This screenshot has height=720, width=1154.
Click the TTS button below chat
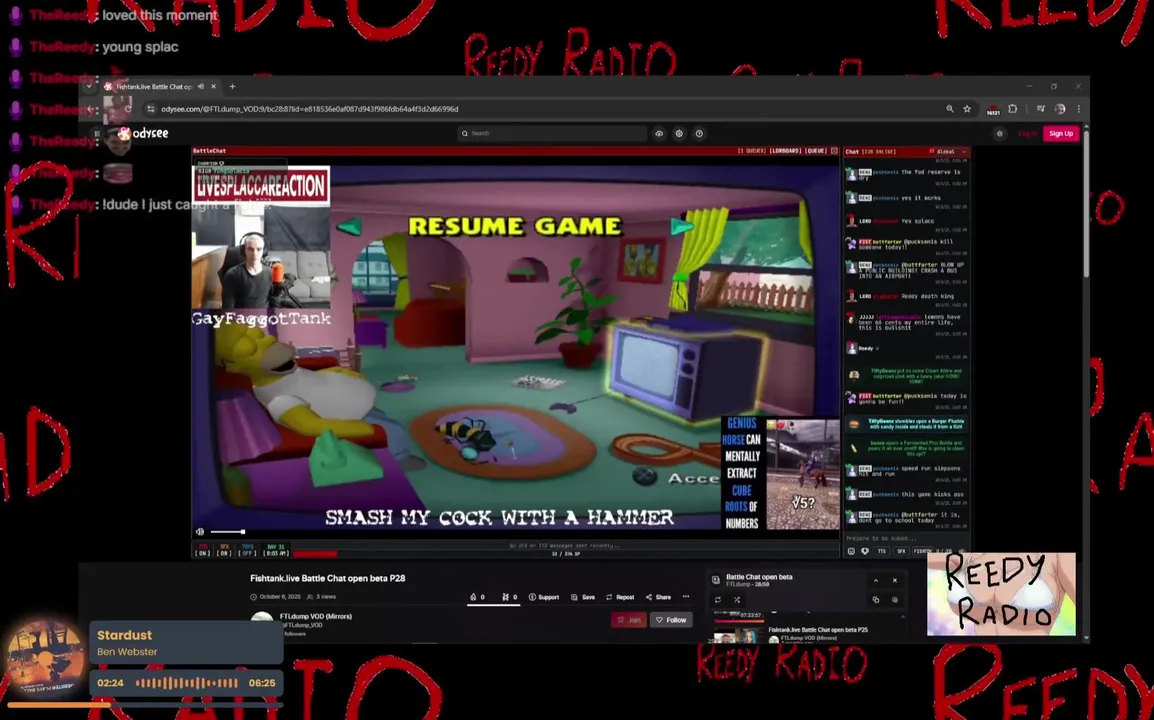(882, 551)
